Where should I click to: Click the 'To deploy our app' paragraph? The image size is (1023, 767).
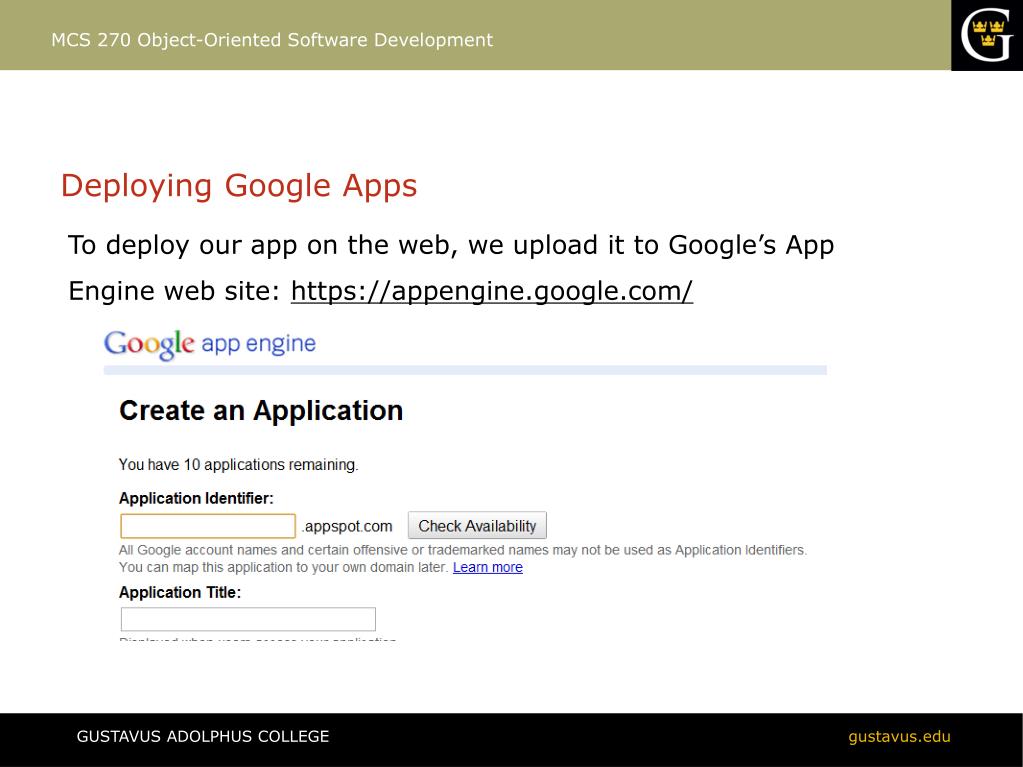[x=450, y=246]
